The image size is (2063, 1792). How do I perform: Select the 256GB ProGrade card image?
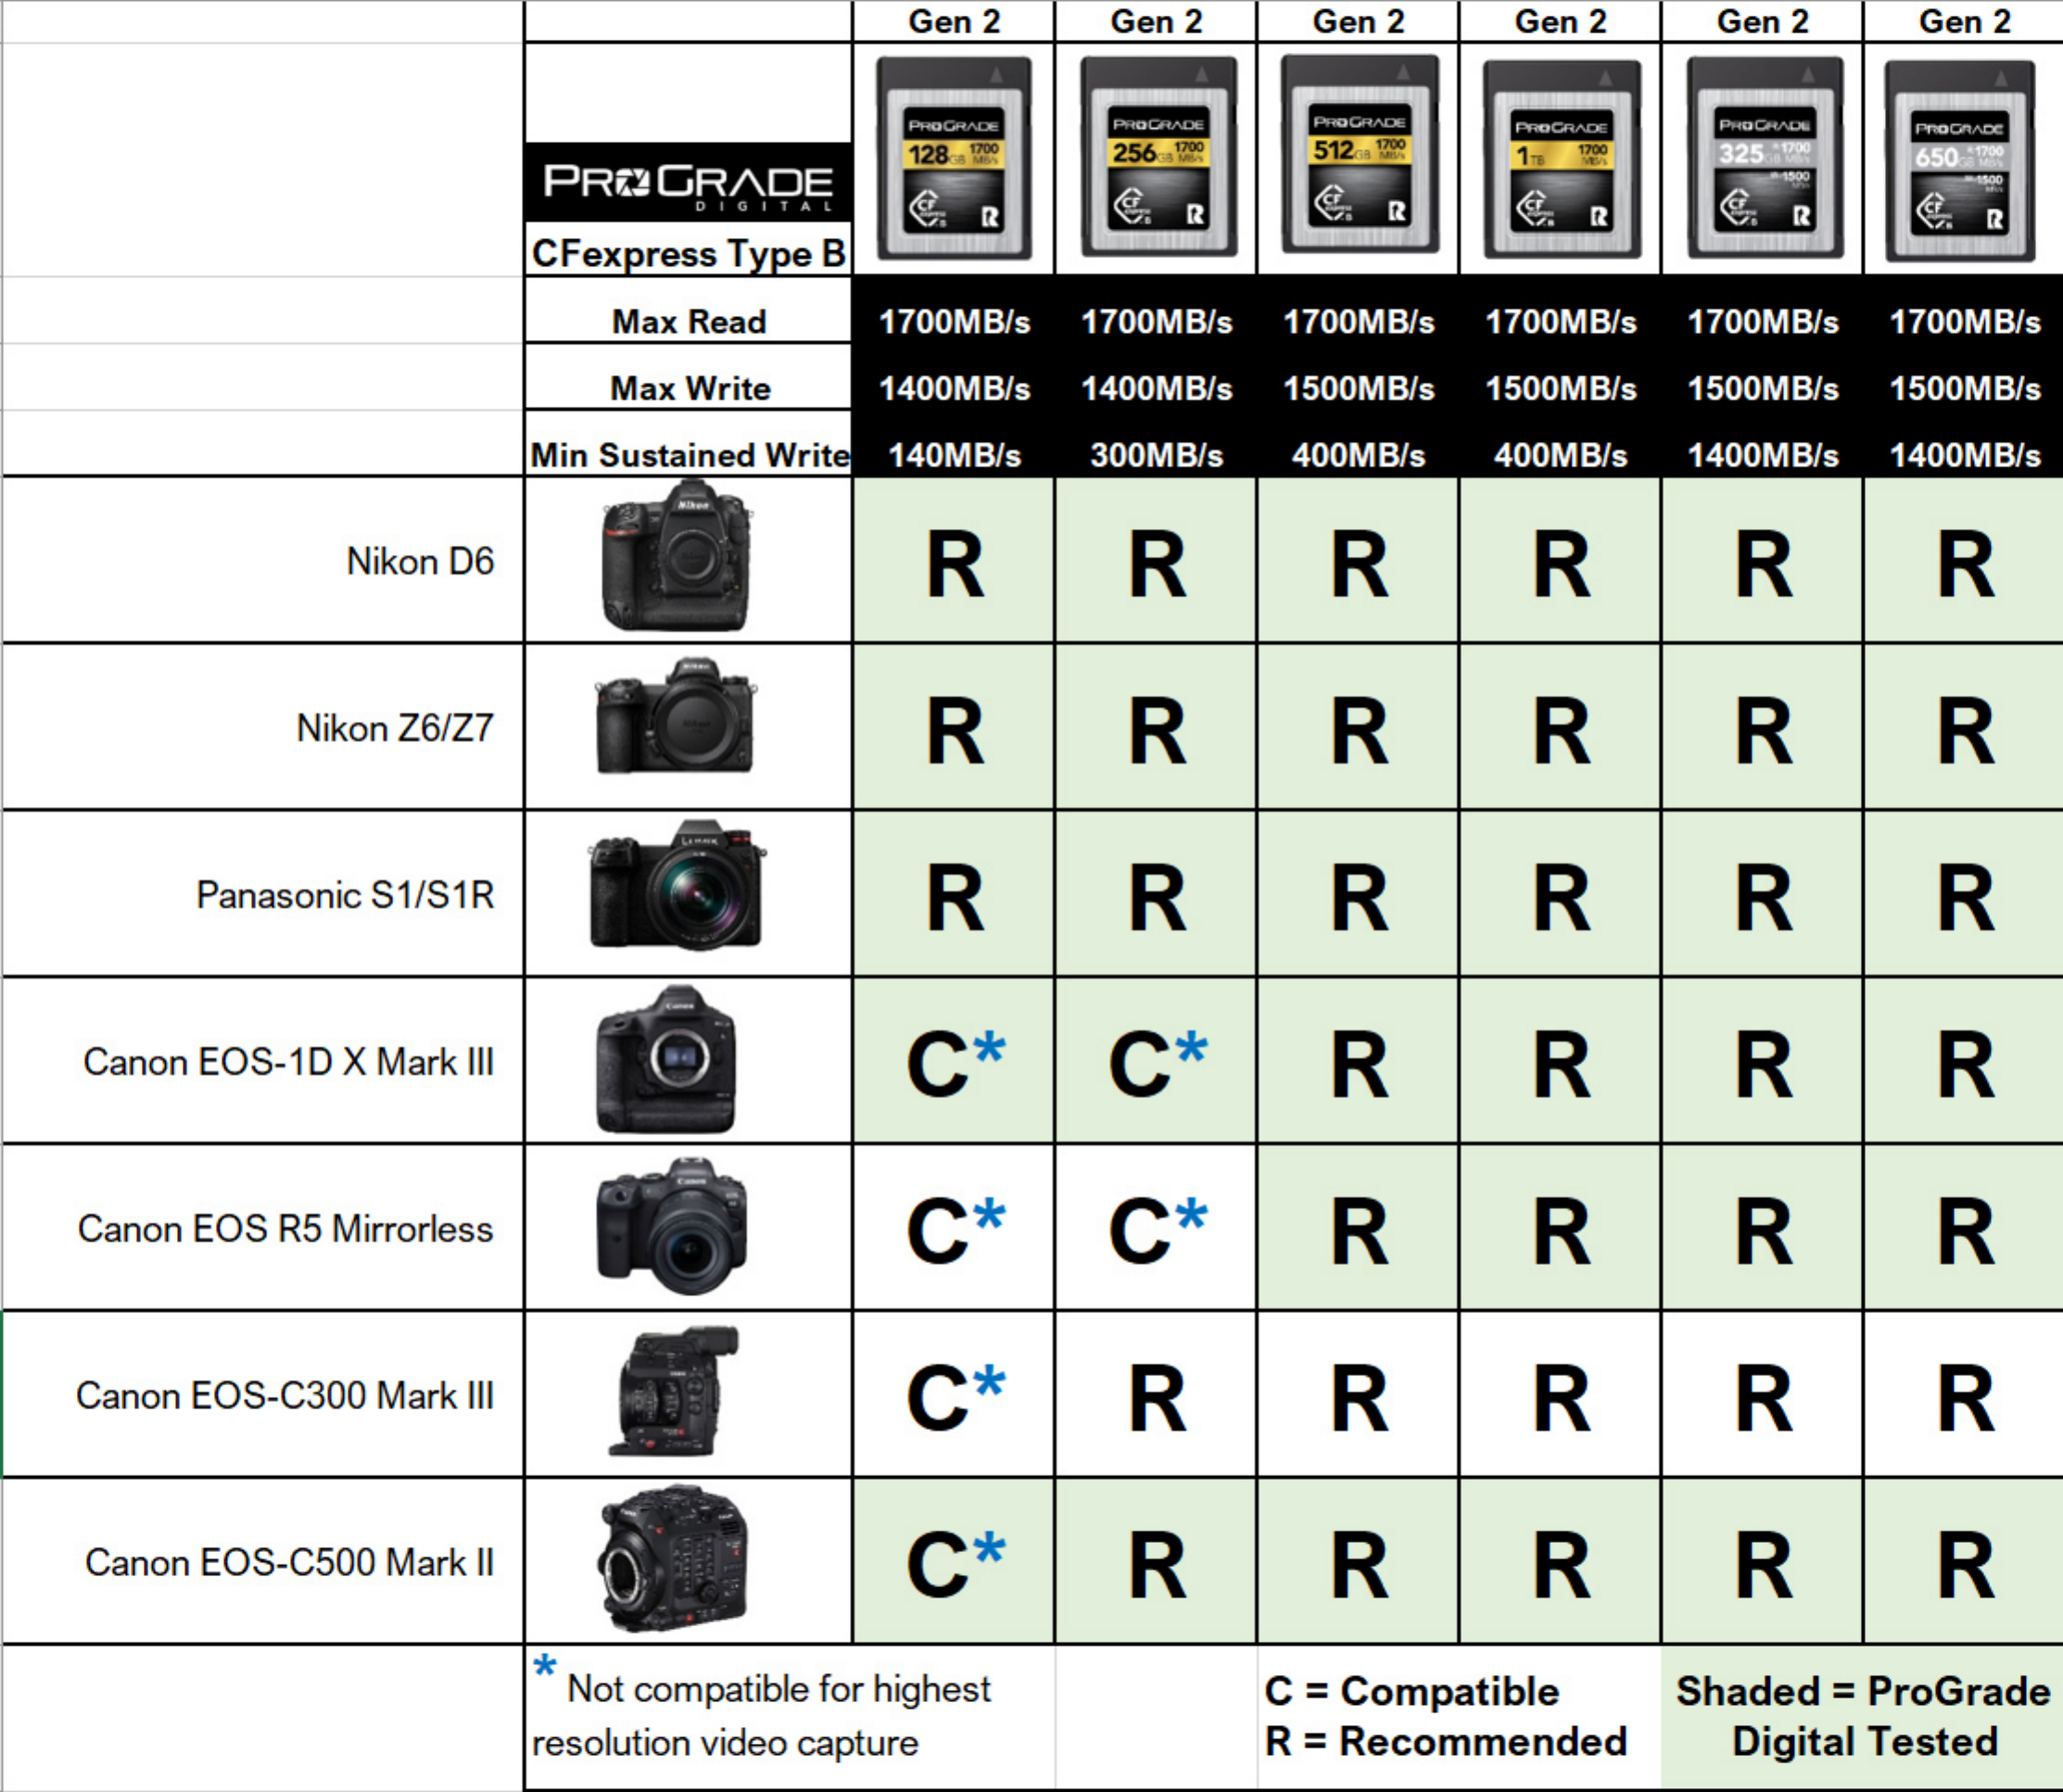click(x=1158, y=157)
